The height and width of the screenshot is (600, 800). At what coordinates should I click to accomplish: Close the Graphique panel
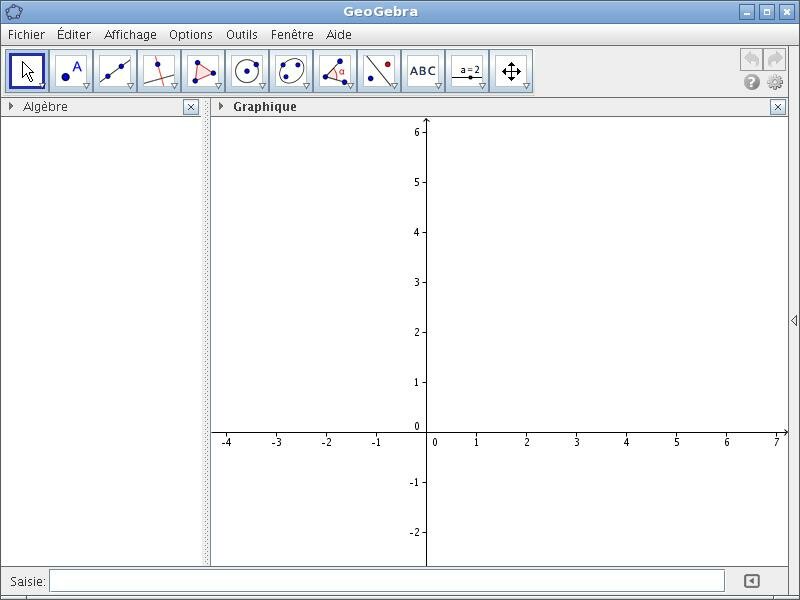(x=778, y=107)
